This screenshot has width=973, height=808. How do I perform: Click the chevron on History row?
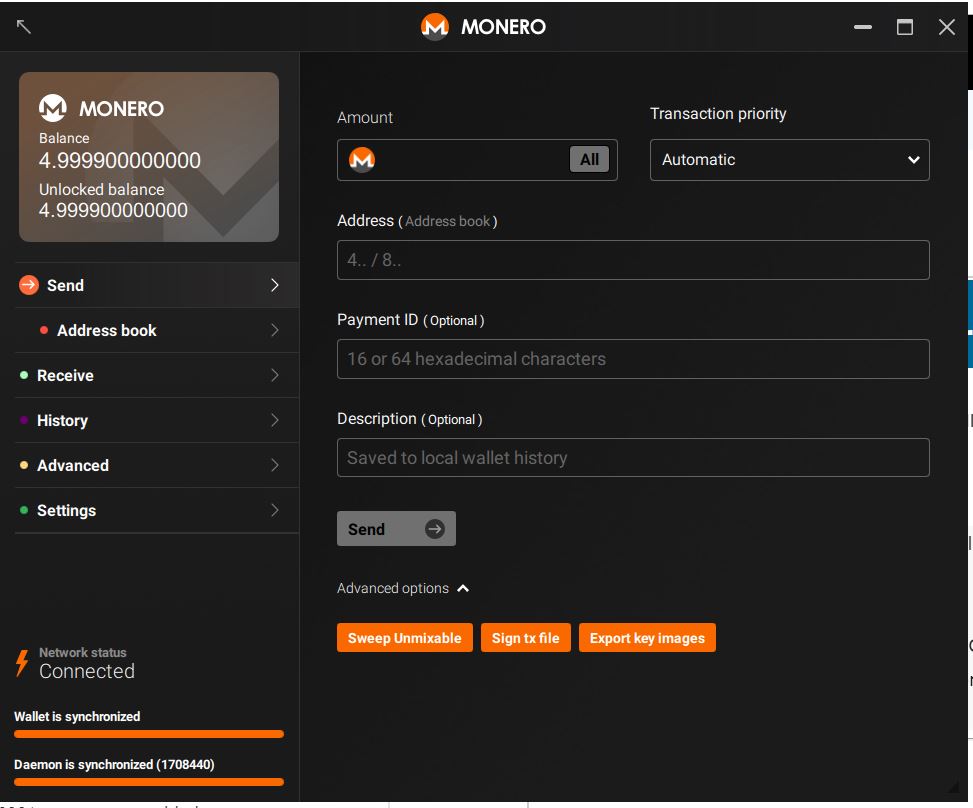tap(275, 420)
